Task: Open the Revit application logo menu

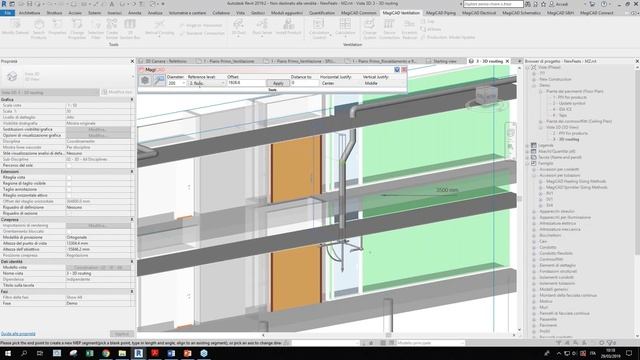Action: 4,4
